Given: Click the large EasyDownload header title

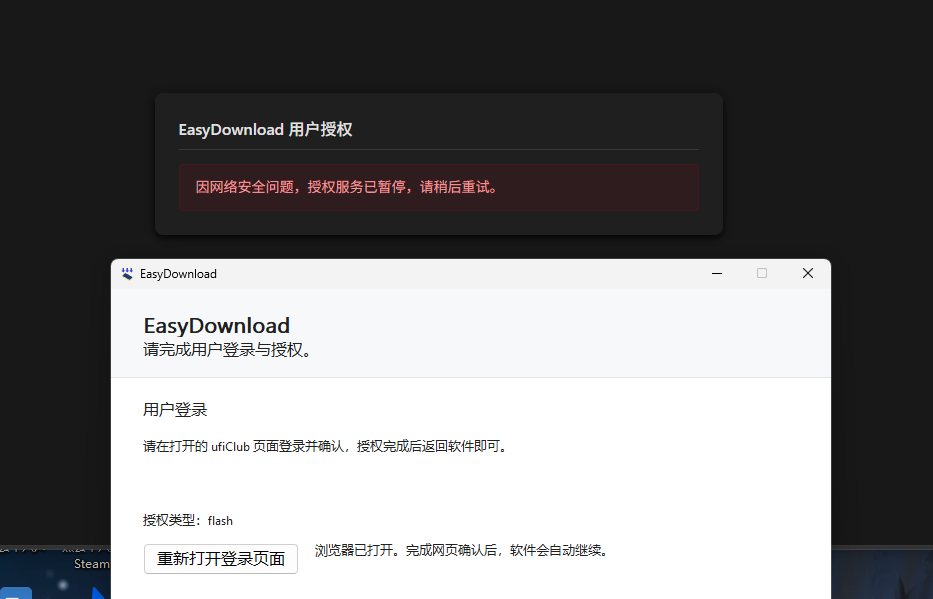Looking at the screenshot, I should 217,325.
